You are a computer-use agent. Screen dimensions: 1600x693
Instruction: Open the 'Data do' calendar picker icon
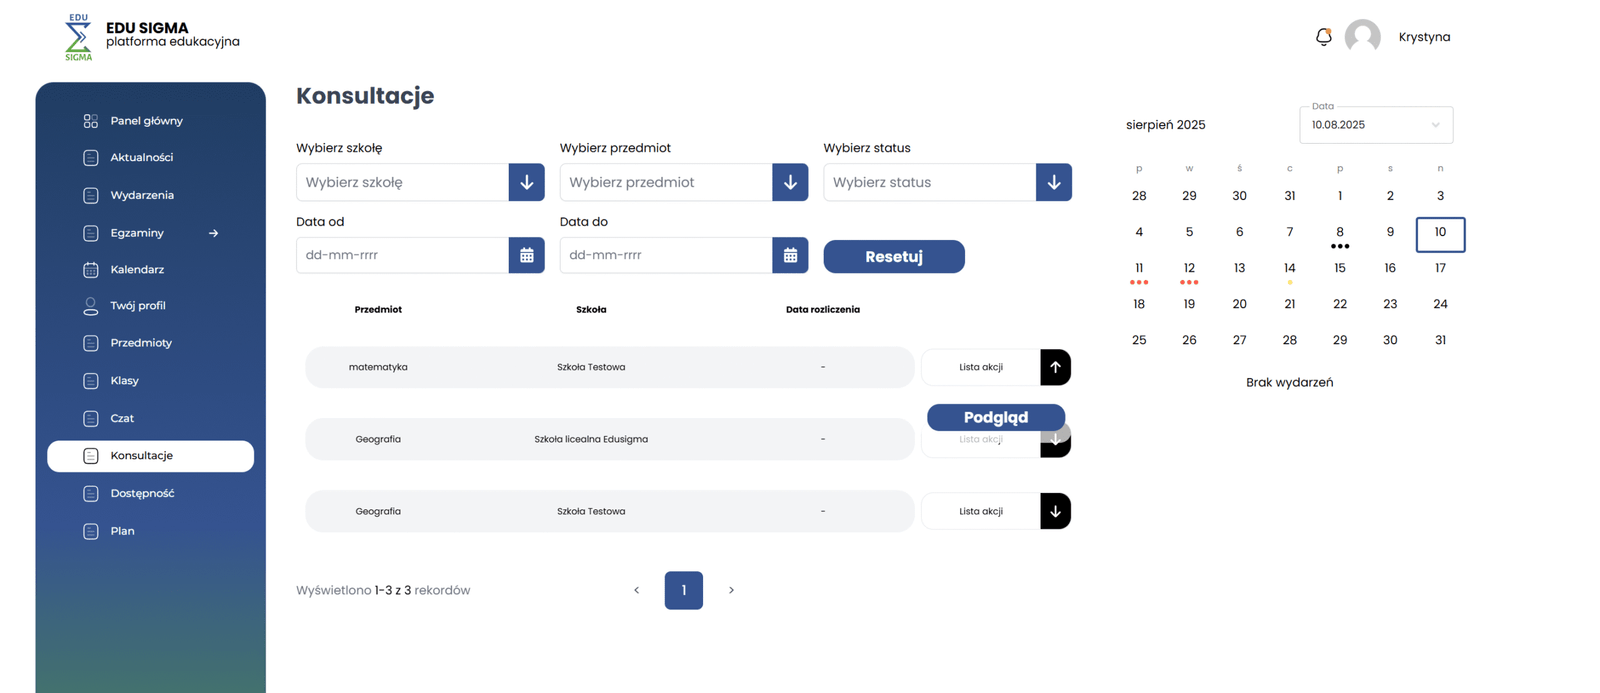coord(790,255)
